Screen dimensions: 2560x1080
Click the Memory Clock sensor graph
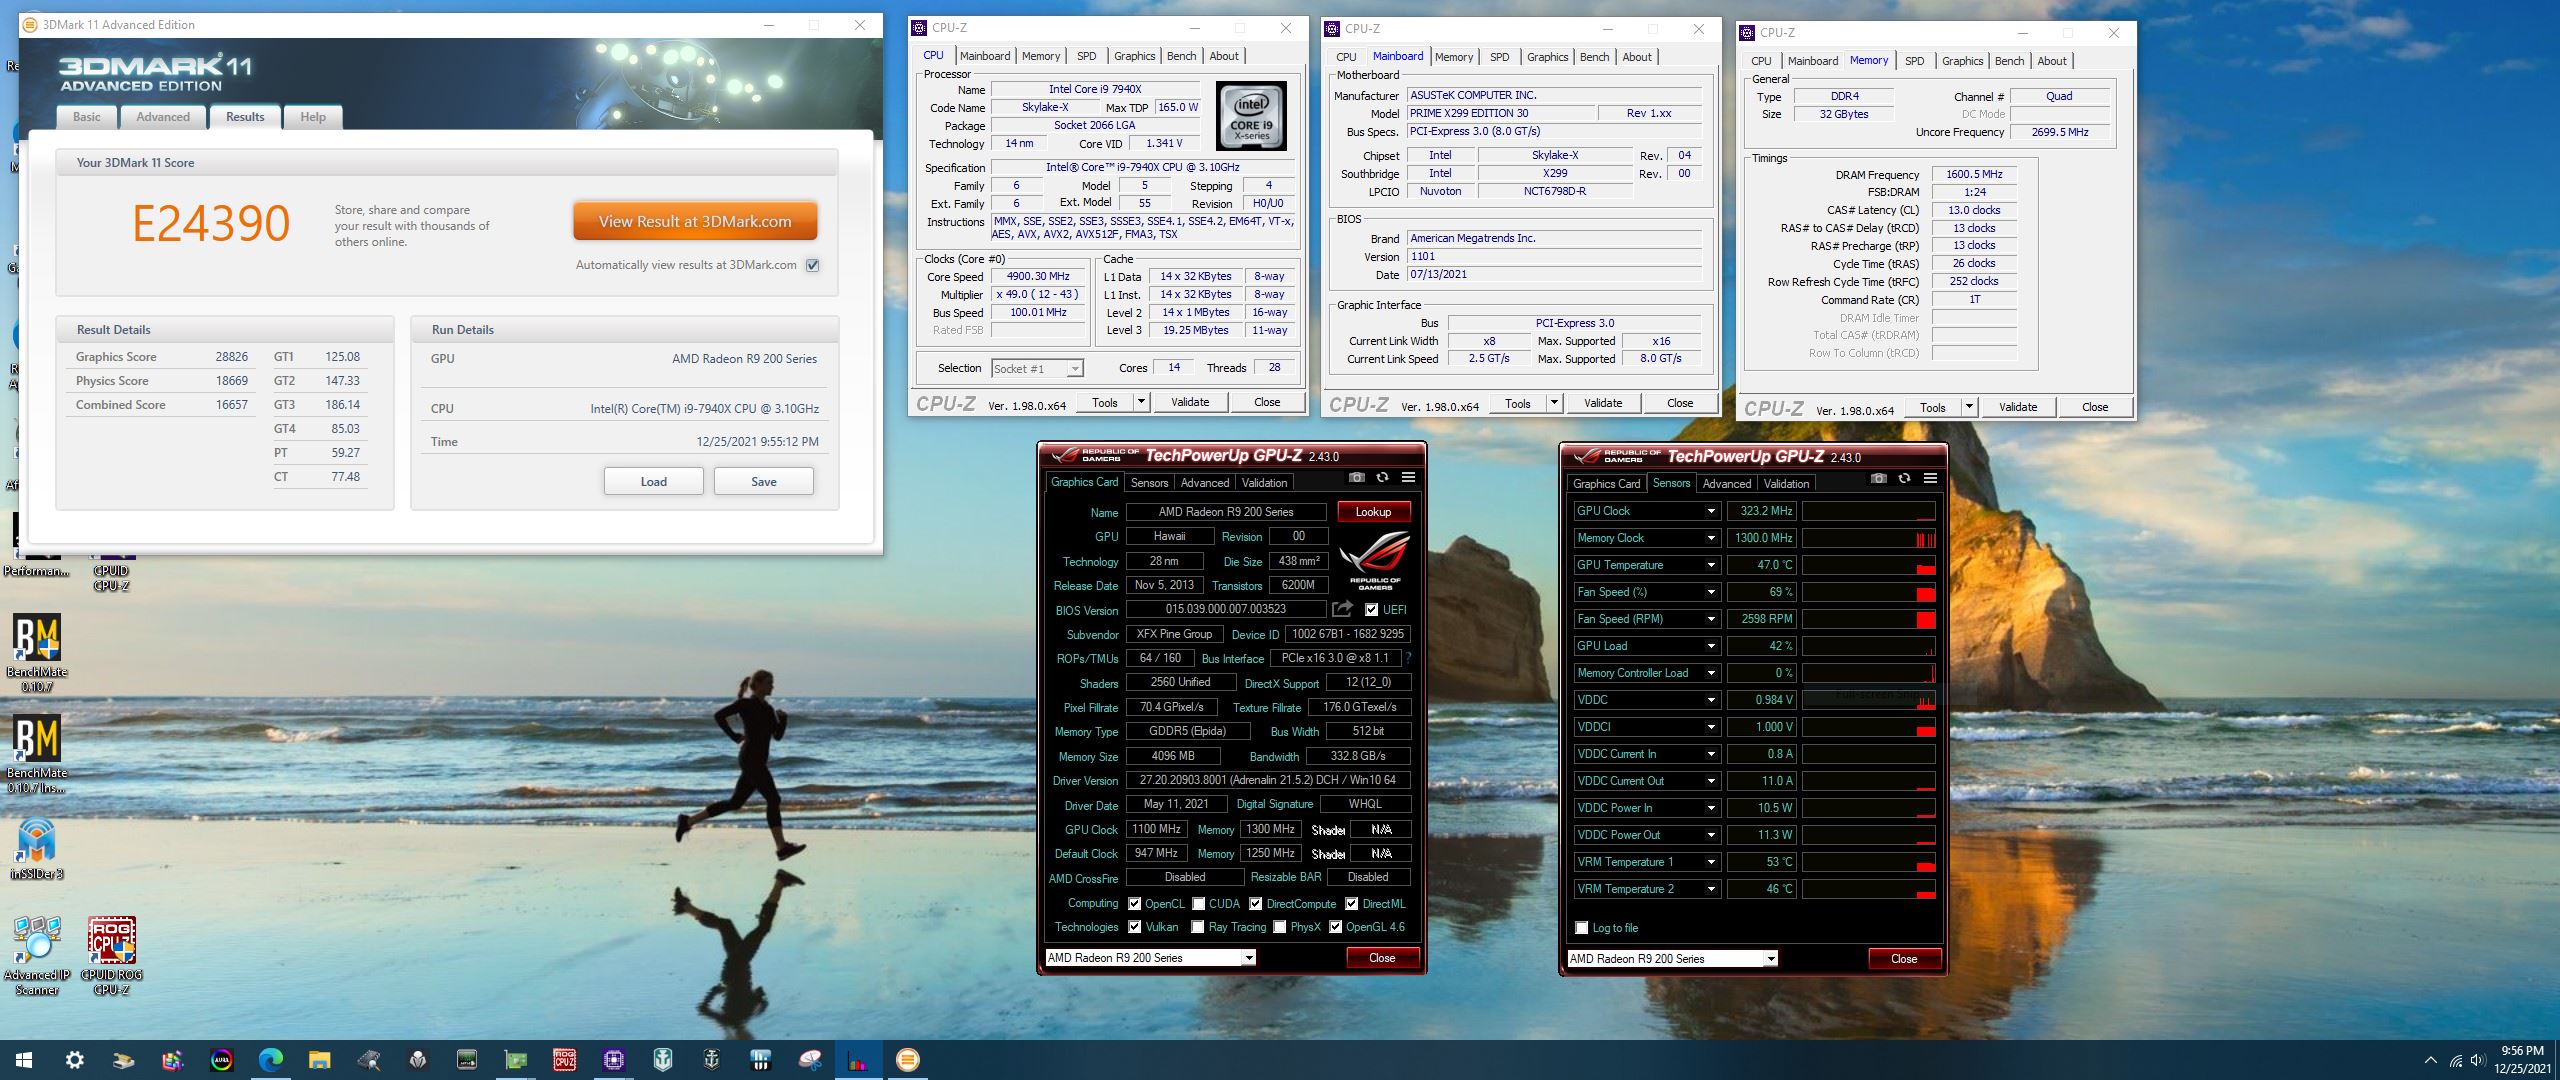tap(1869, 538)
